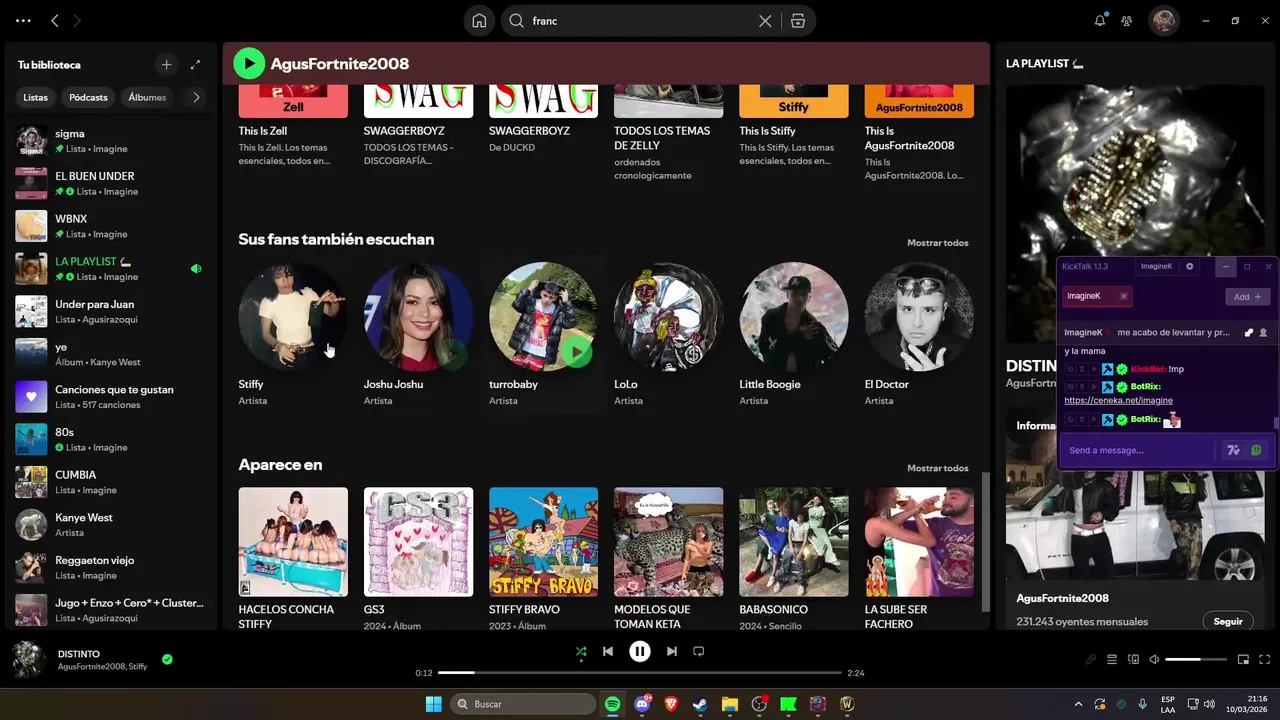Open Little Boogie artist card
This screenshot has height=720, width=1280.
click(794, 334)
